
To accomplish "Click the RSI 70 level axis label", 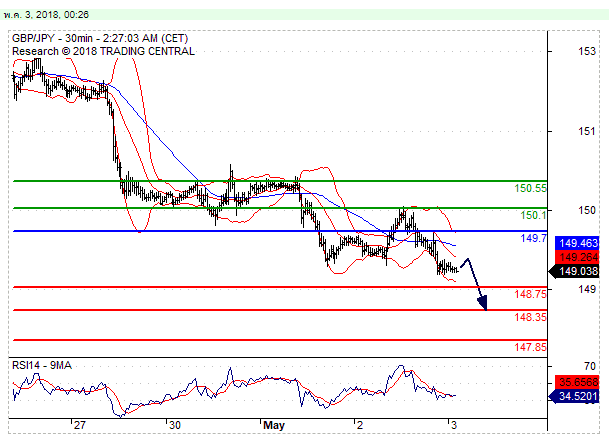I will click(x=590, y=366).
